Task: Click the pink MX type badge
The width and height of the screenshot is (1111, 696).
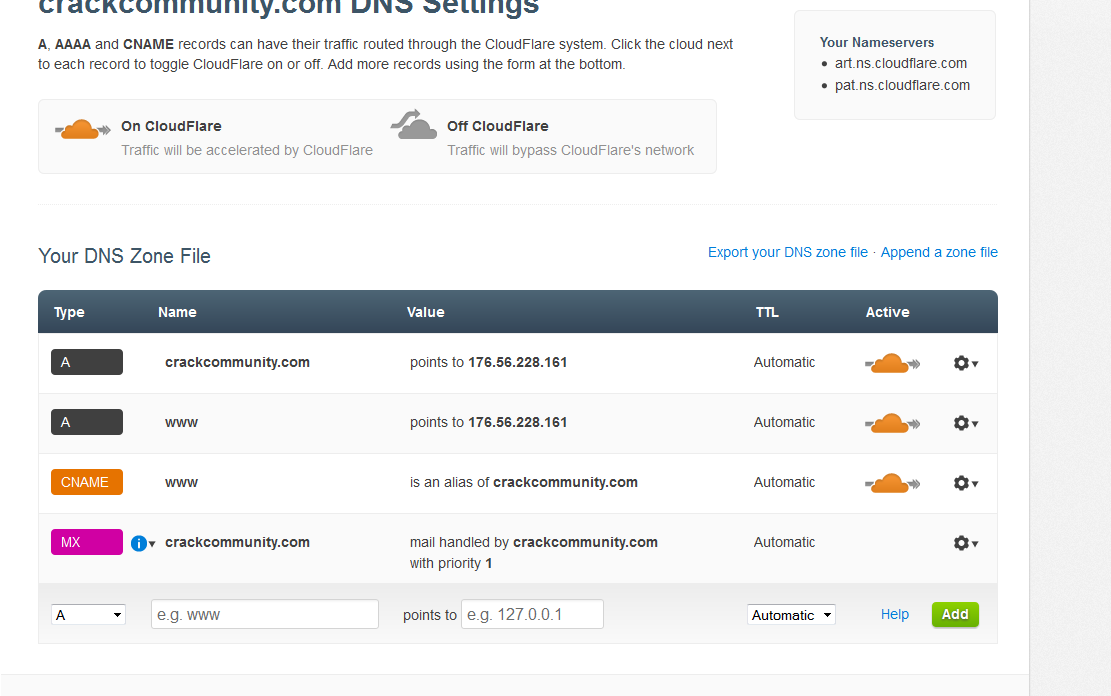Action: (x=86, y=542)
